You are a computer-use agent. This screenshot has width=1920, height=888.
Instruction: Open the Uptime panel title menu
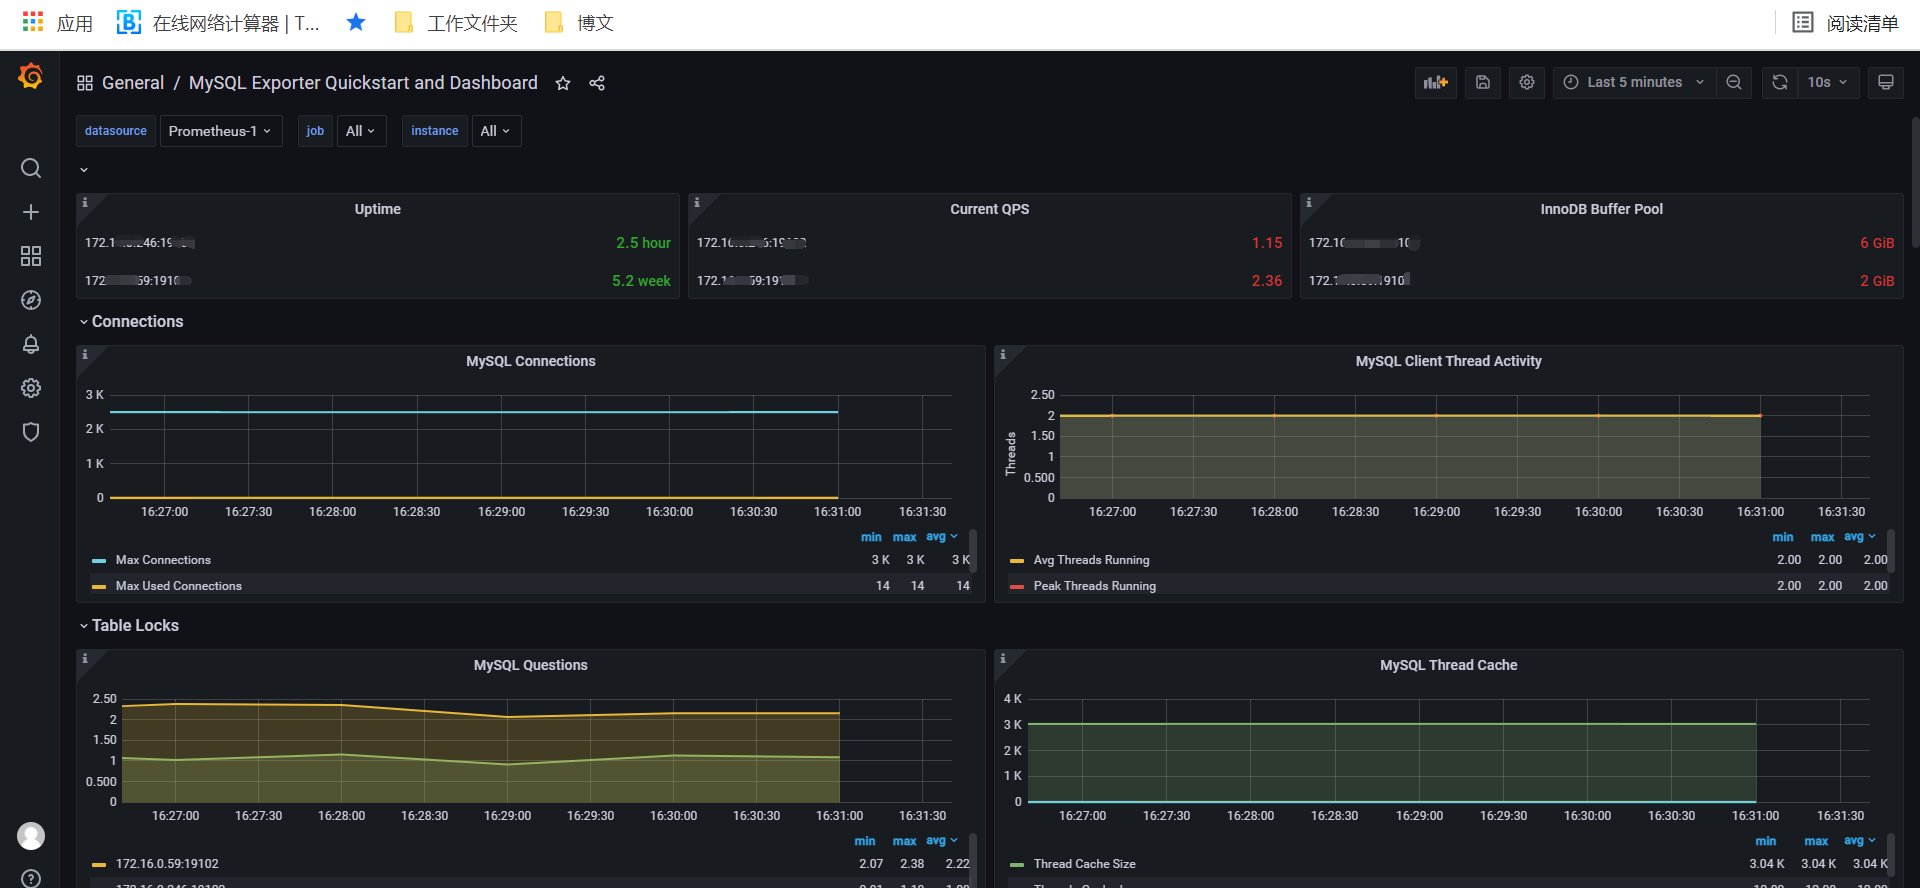377,209
